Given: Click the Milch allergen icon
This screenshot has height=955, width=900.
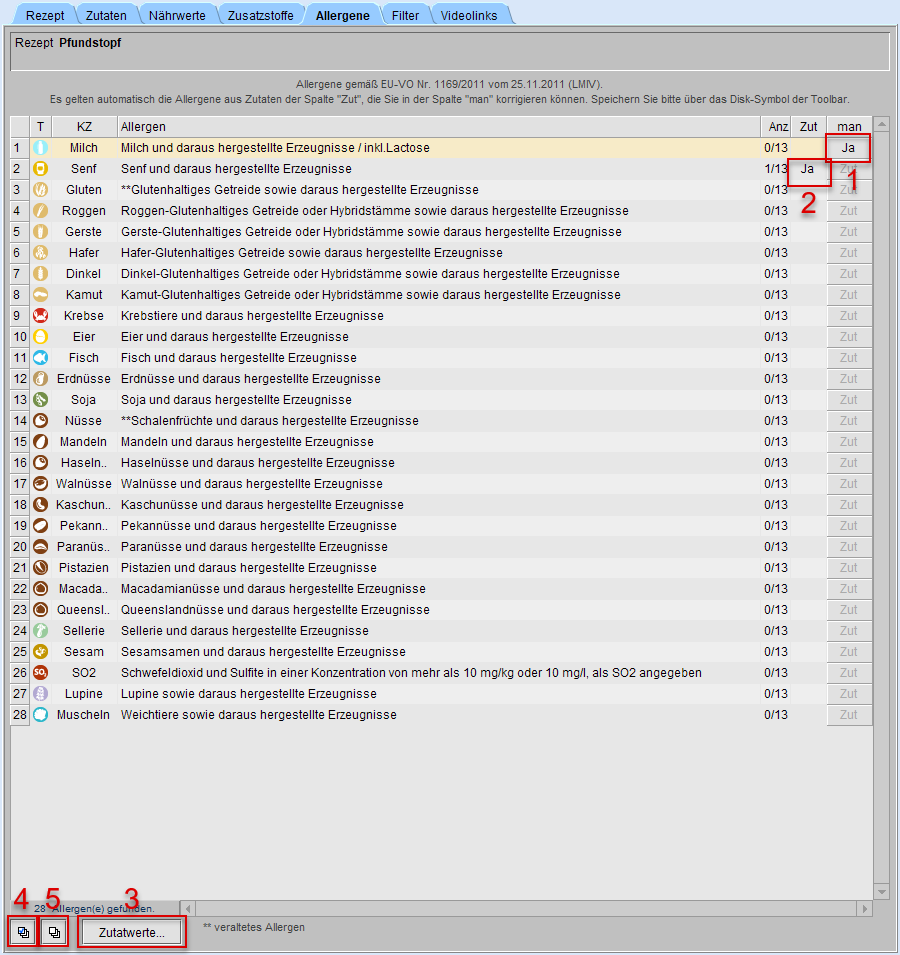Looking at the screenshot, I should pos(41,148).
